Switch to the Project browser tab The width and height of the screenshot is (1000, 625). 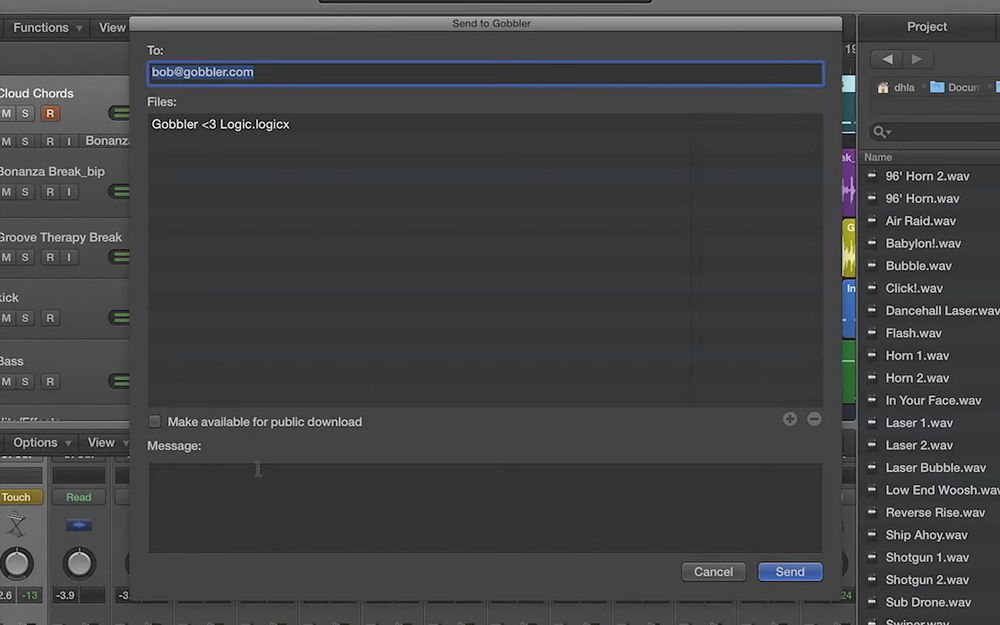click(x=927, y=27)
